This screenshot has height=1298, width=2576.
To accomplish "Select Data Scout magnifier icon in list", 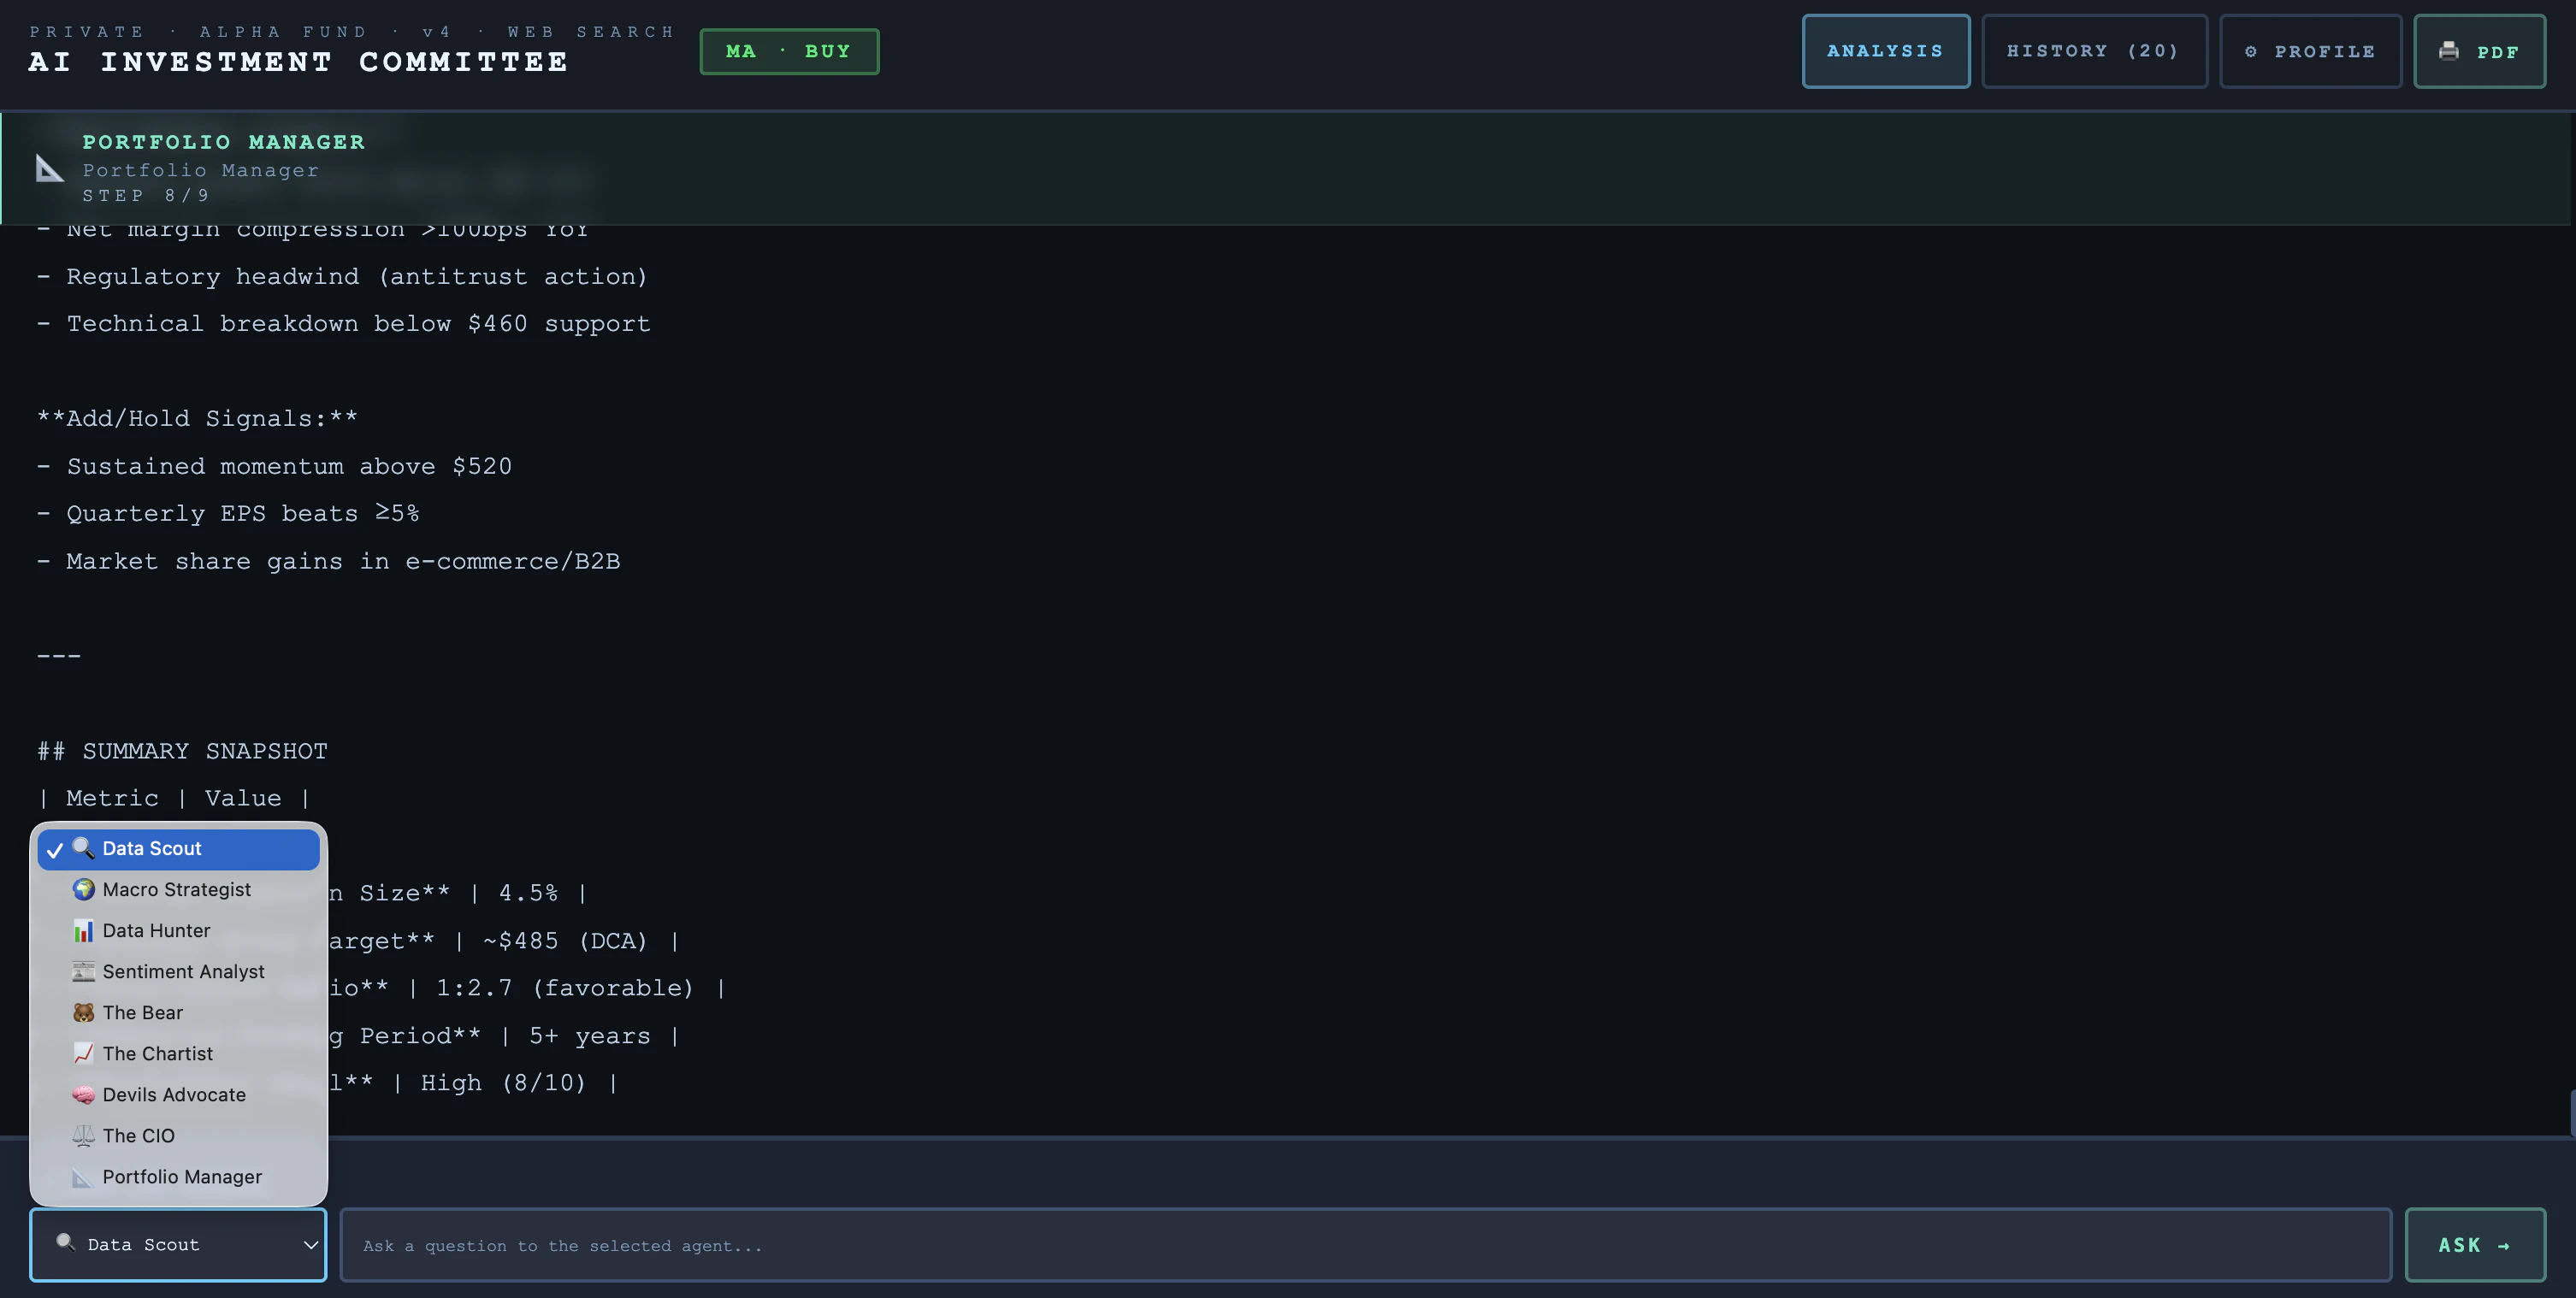I will (x=83, y=848).
